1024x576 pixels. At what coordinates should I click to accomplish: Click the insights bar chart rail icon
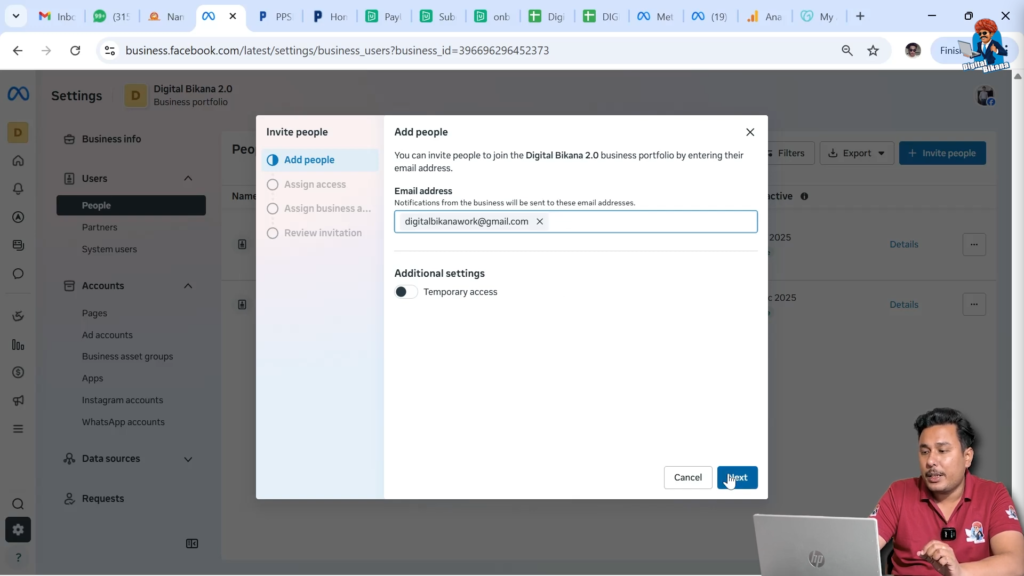click(18, 344)
